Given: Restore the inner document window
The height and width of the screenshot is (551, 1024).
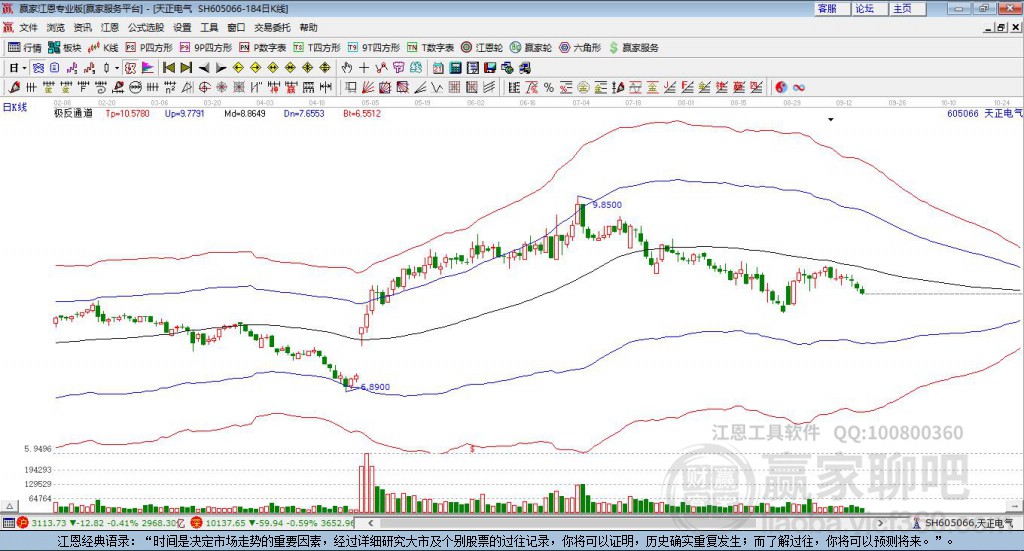Looking at the screenshot, I should pyautogui.click(x=1000, y=27).
